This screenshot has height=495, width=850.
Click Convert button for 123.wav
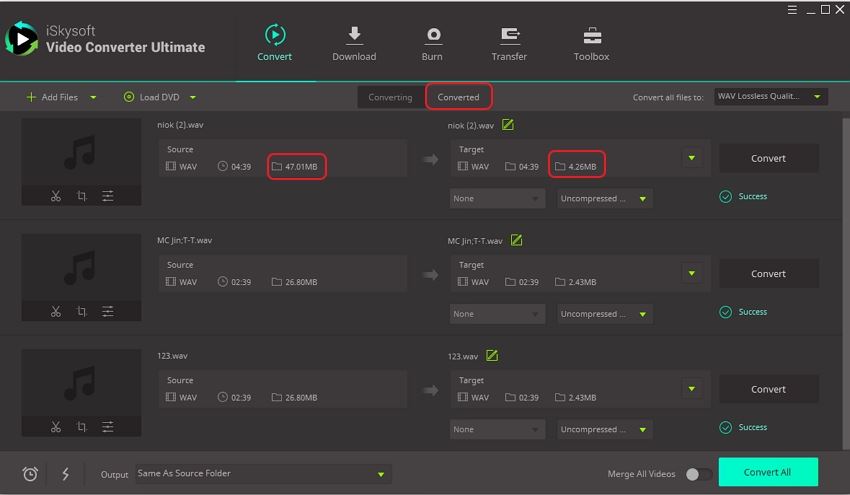pos(768,389)
